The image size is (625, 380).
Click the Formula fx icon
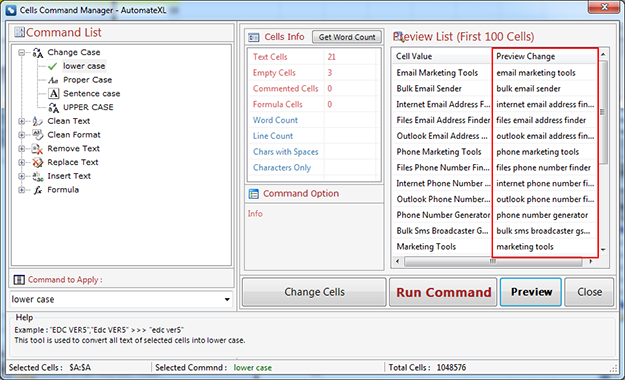tap(37, 190)
